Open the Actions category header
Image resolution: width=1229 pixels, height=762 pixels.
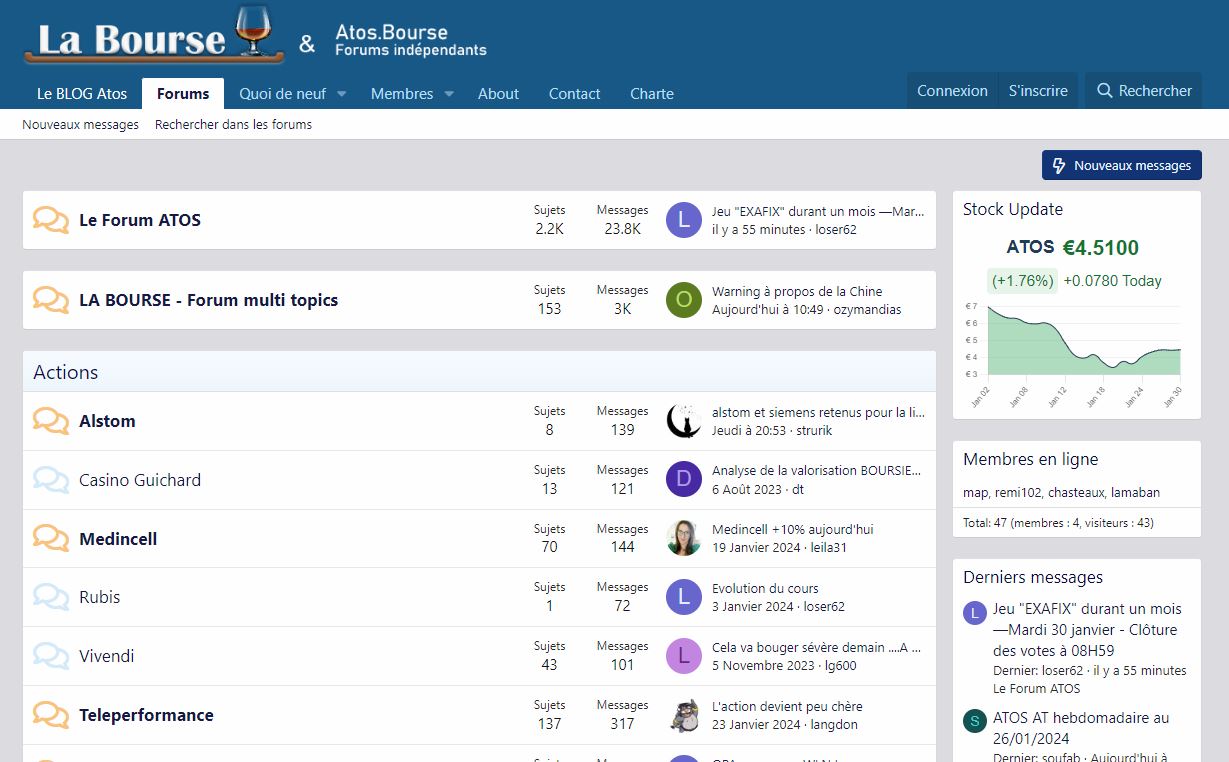pos(66,372)
